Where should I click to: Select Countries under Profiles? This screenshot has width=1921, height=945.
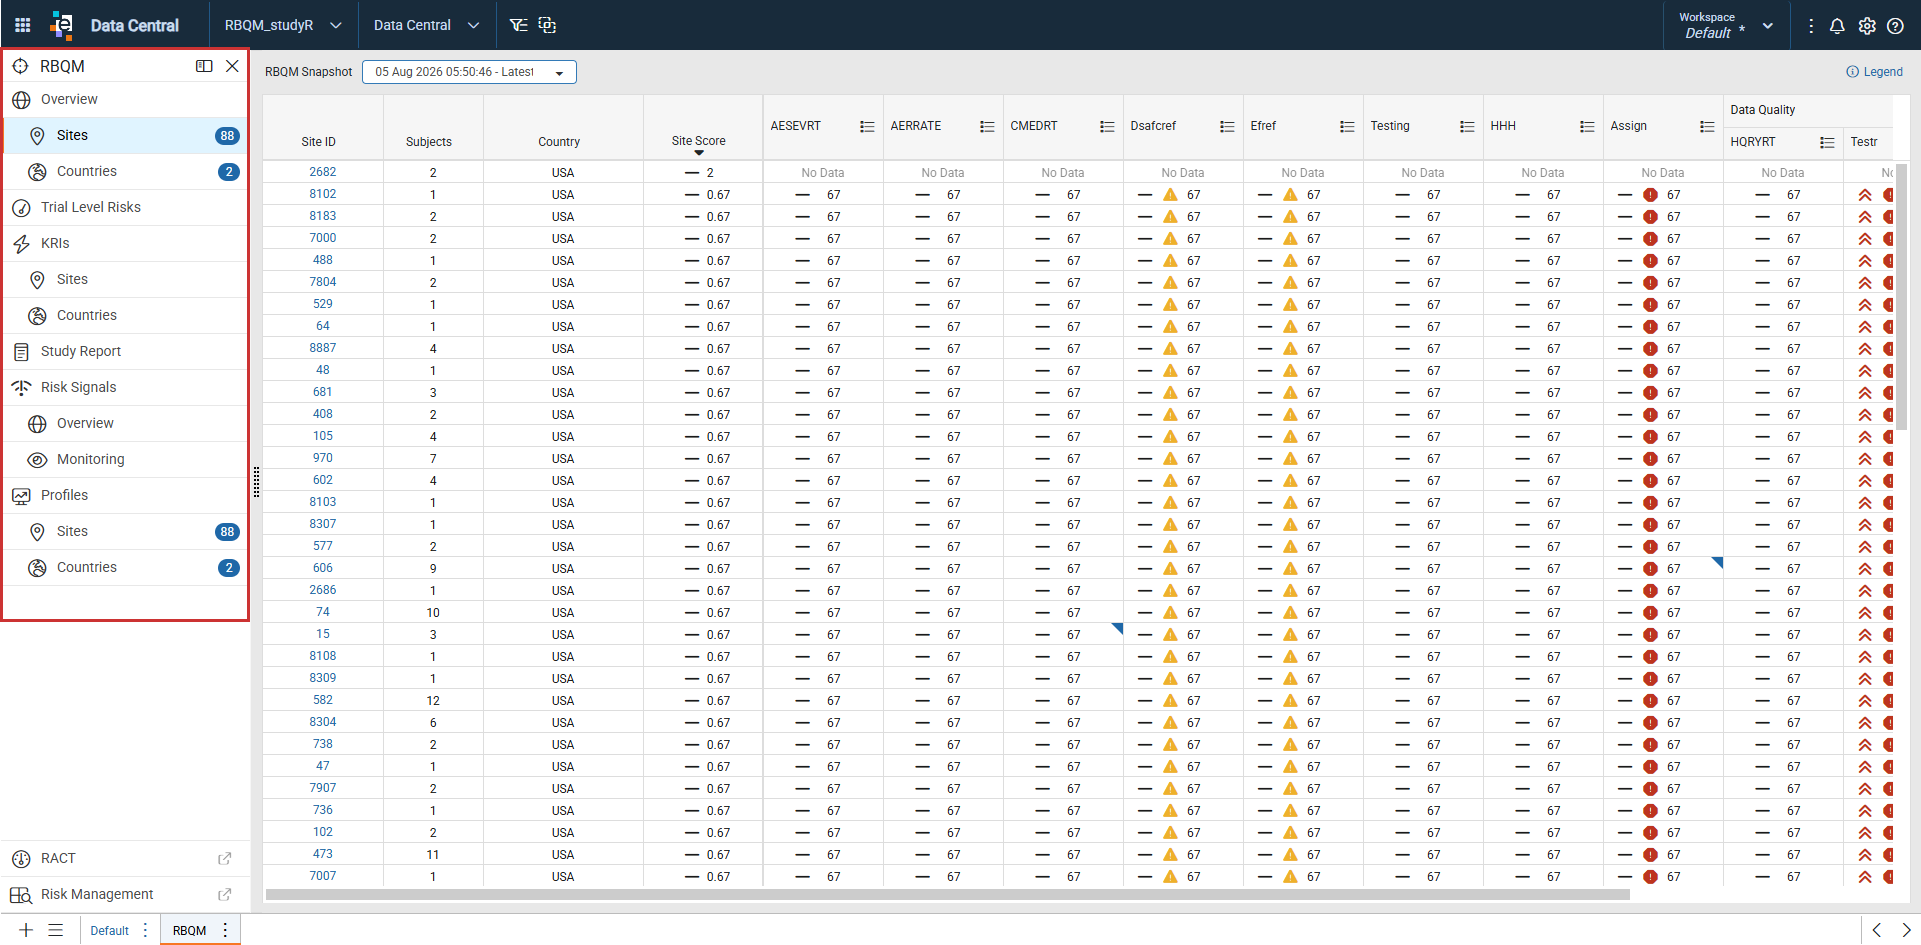125,567
